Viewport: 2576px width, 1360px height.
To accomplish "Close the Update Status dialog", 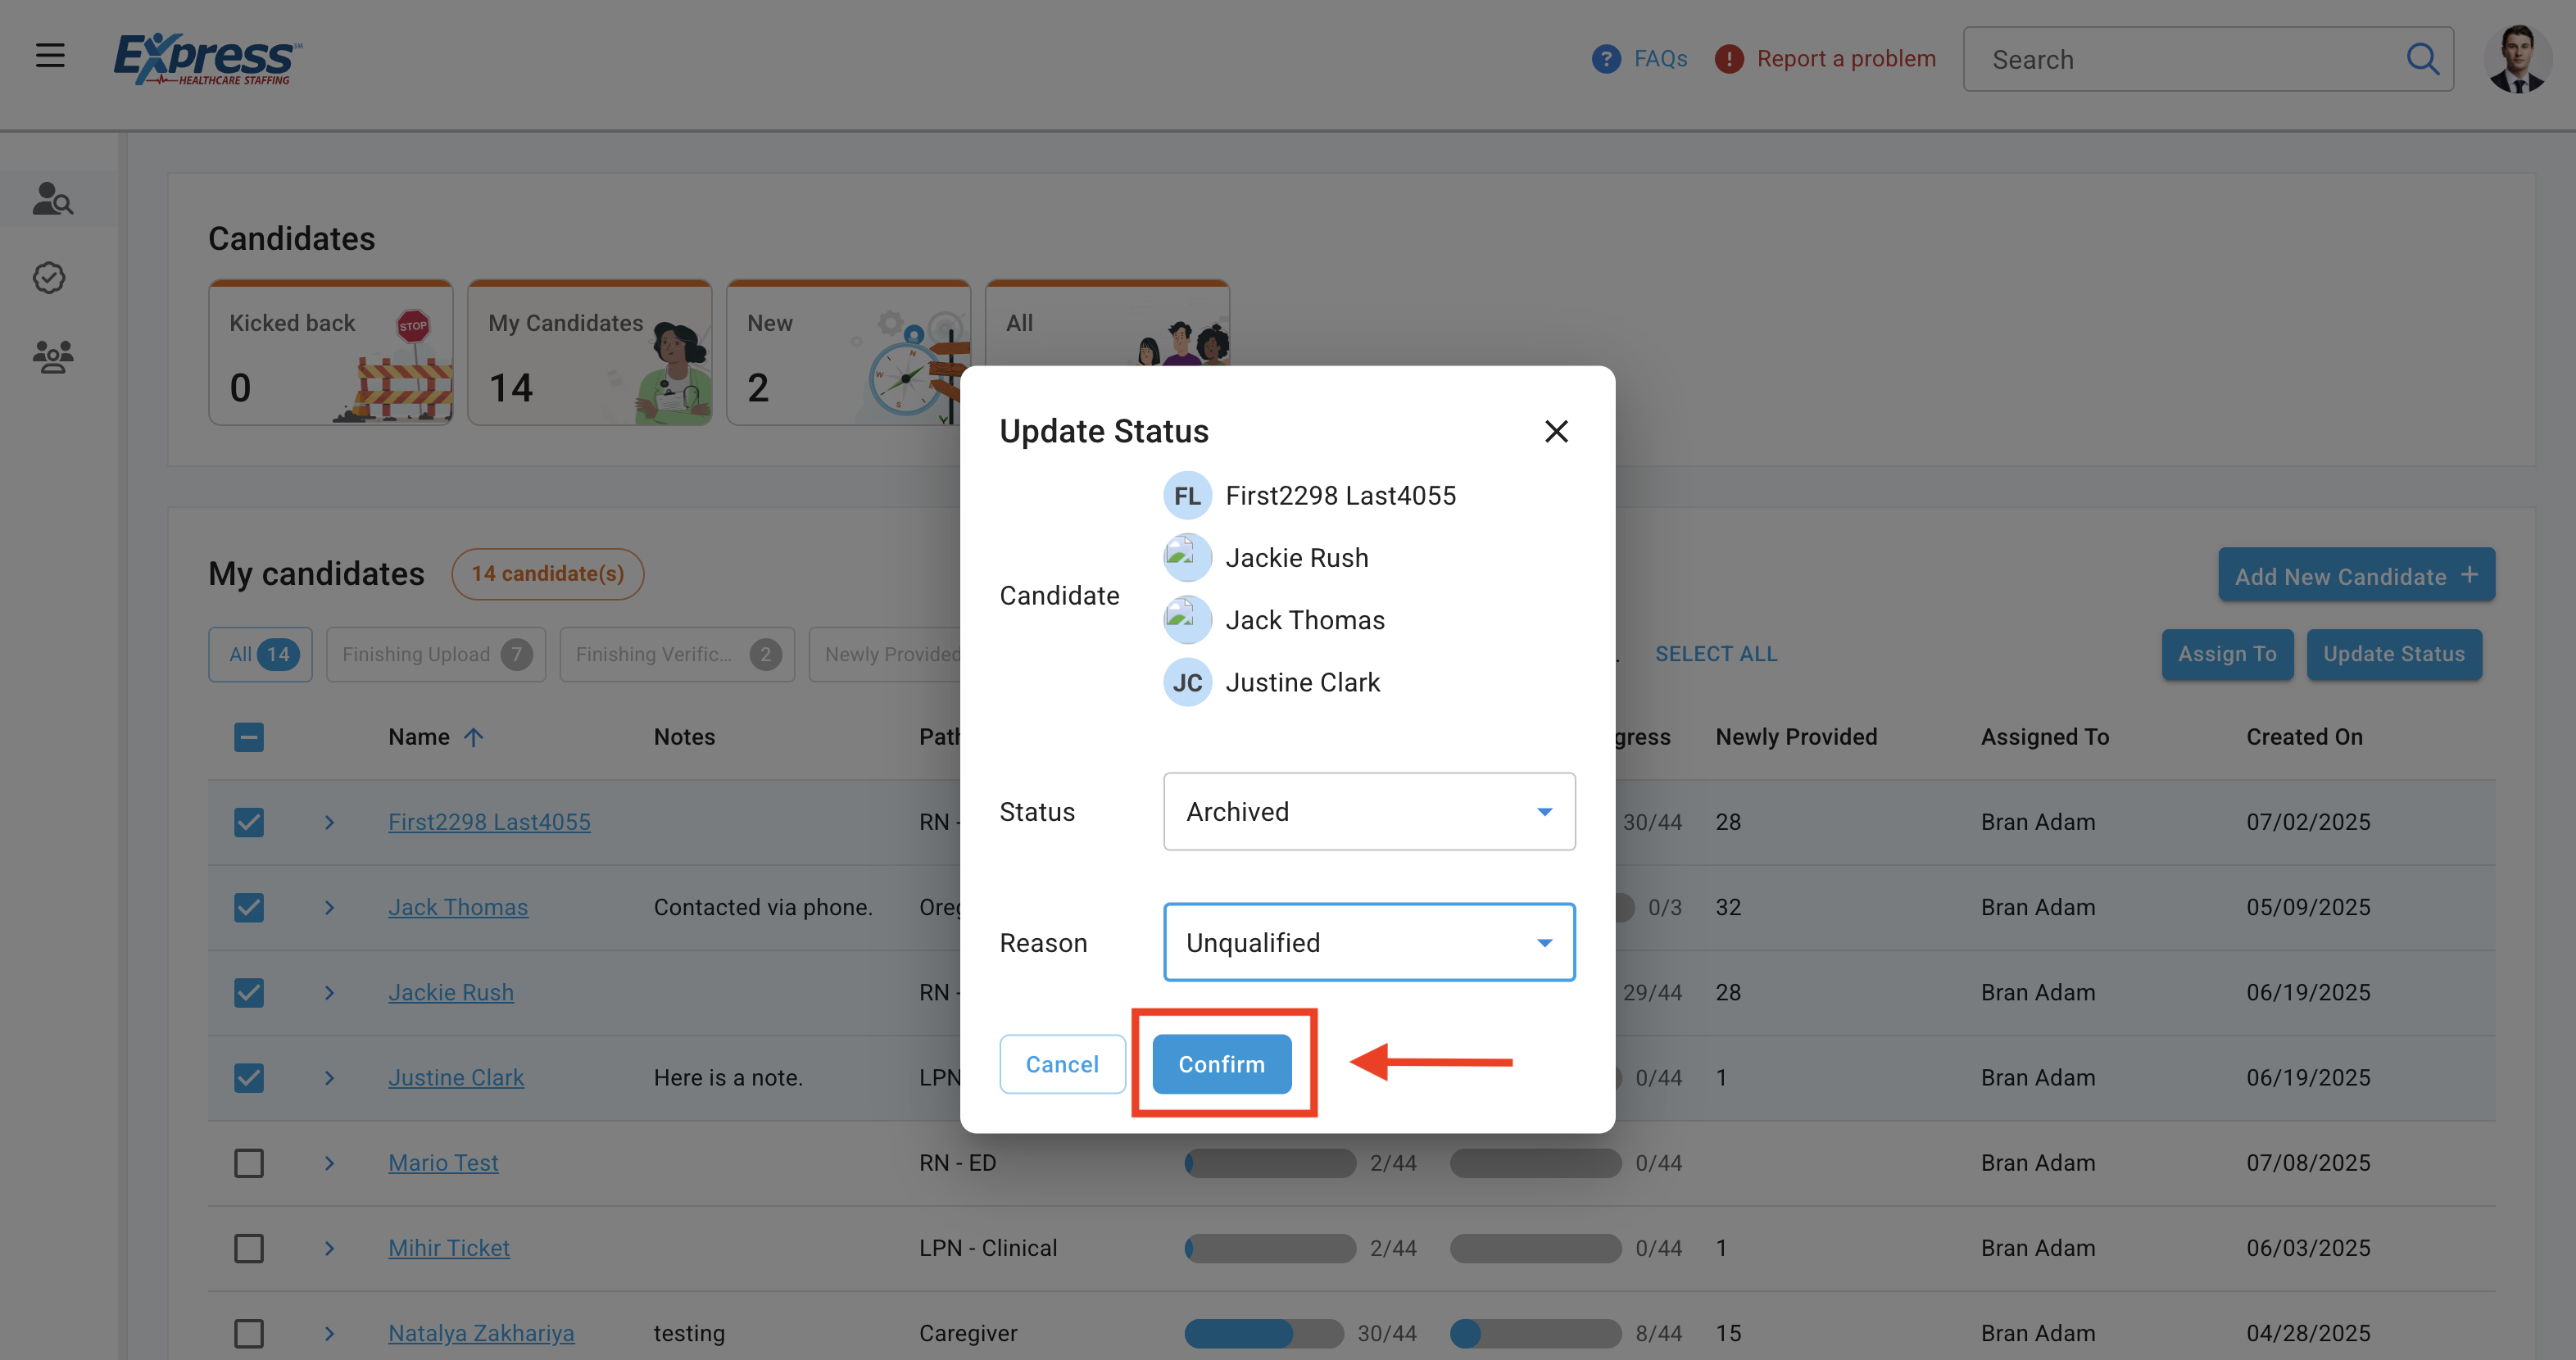I will point(1556,431).
